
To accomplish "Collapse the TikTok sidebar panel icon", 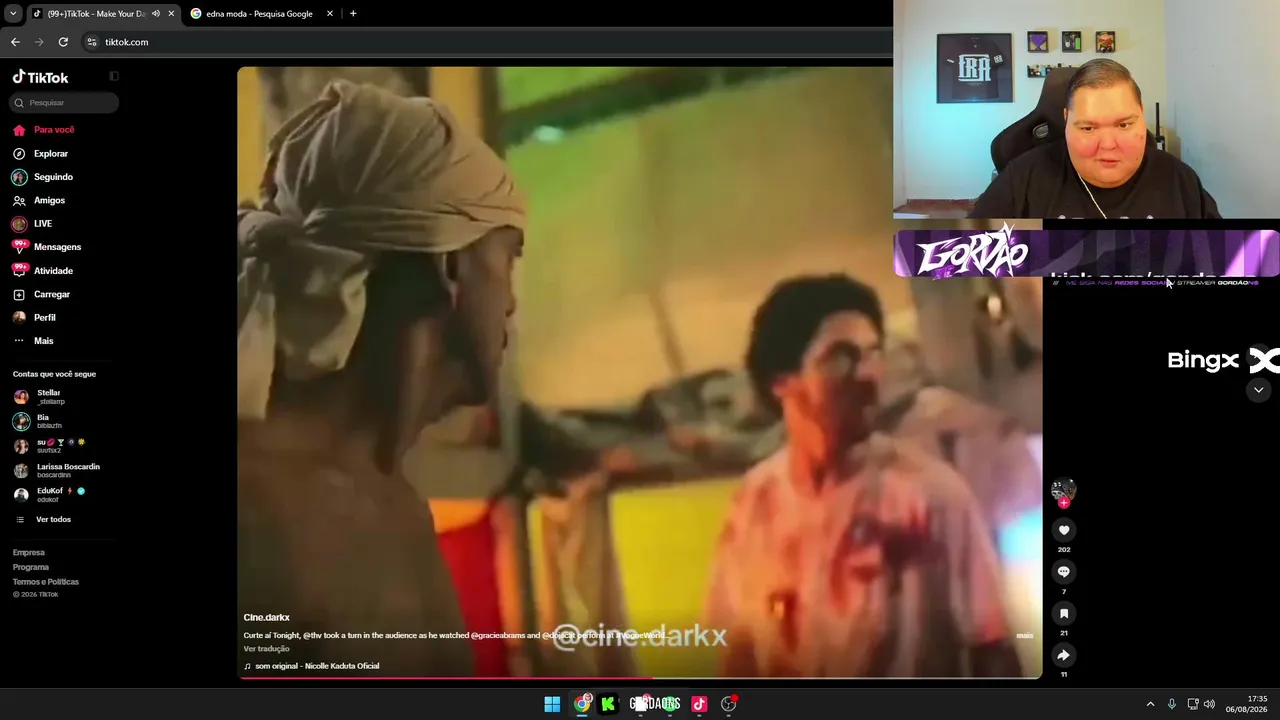I will pyautogui.click(x=114, y=76).
